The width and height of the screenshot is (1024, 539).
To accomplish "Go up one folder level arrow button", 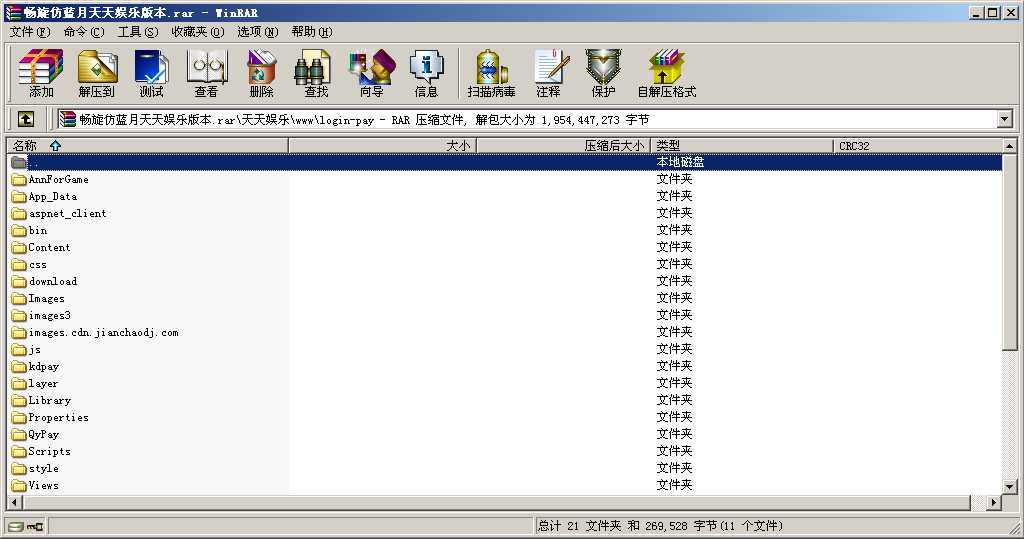I will tap(25, 119).
